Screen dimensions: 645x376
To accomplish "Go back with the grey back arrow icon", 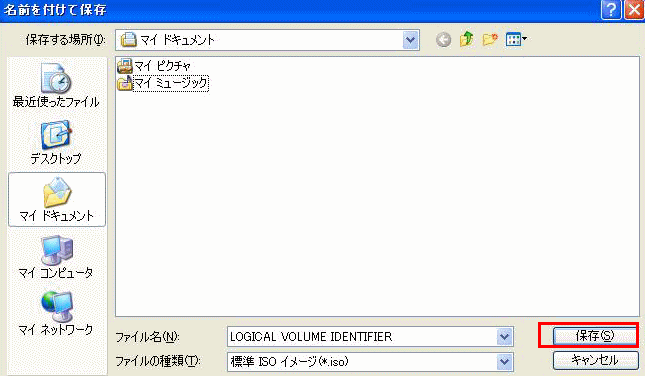I will click(443, 40).
